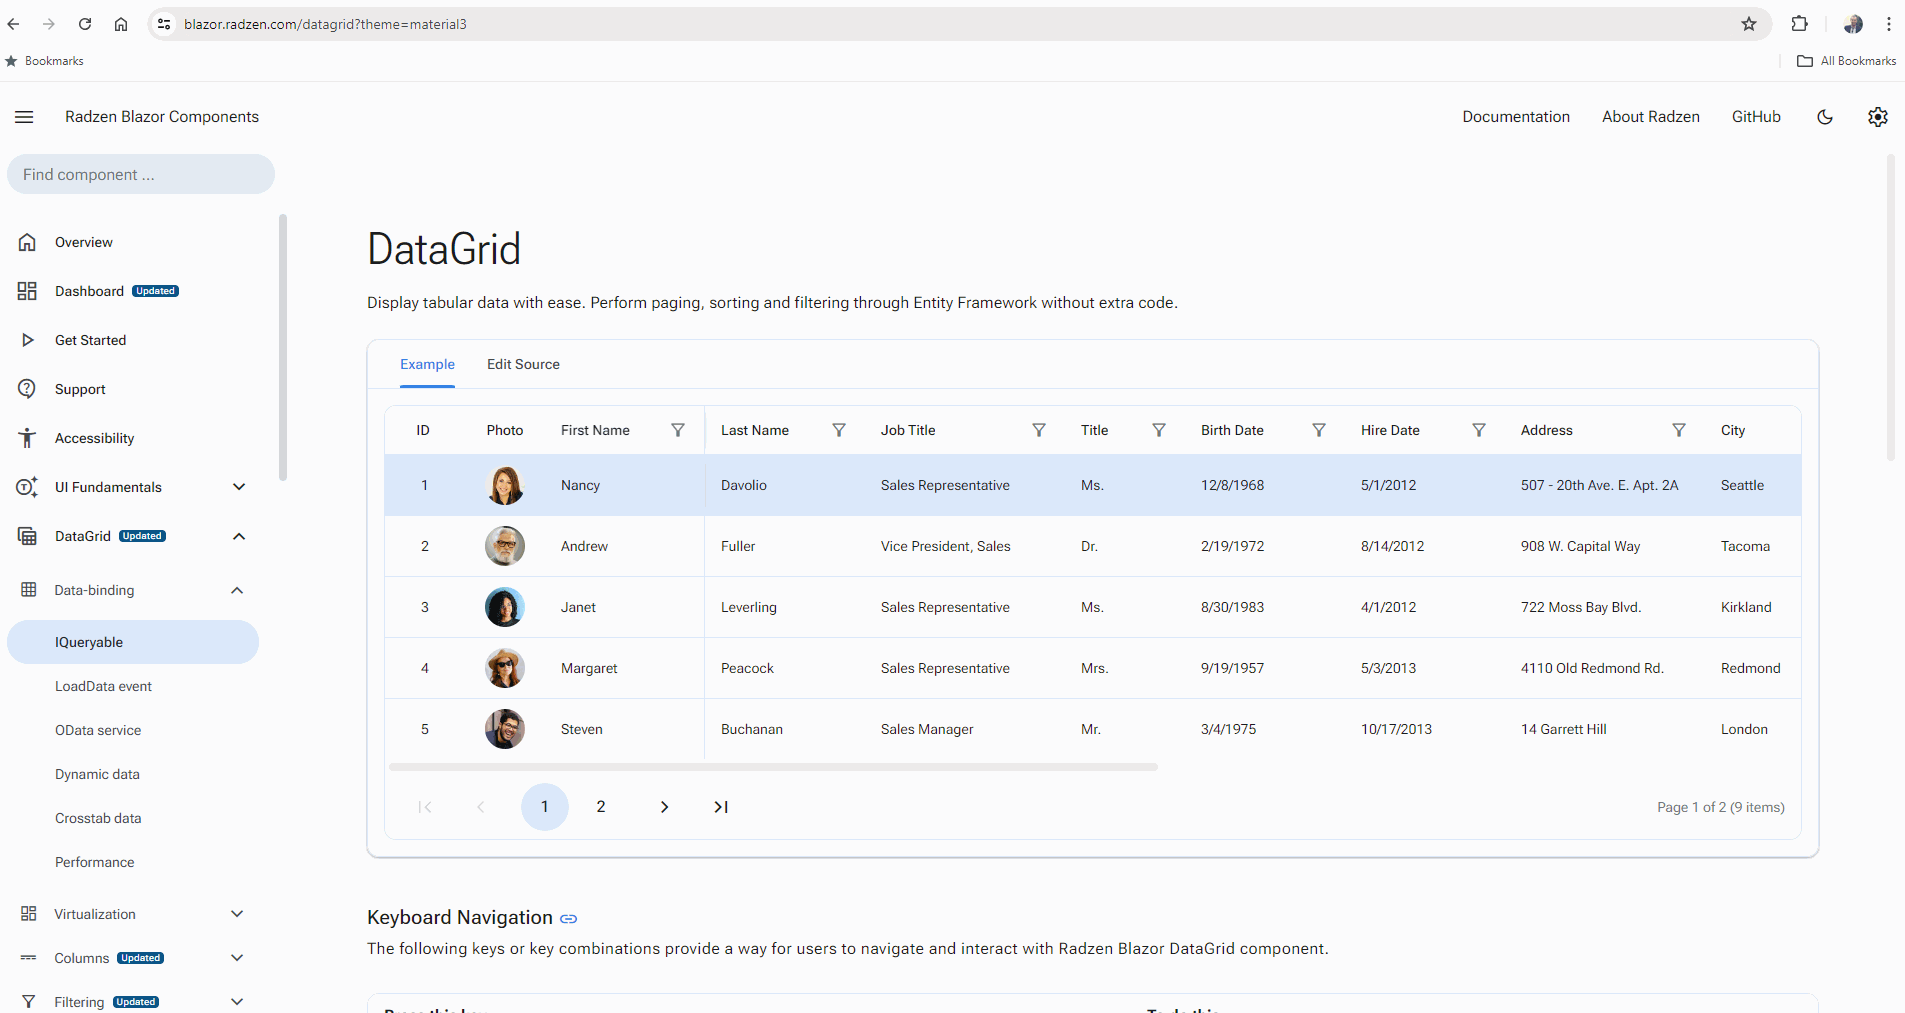Viewport: 1905px width, 1013px height.
Task: Select the Example tab
Action: tap(427, 364)
